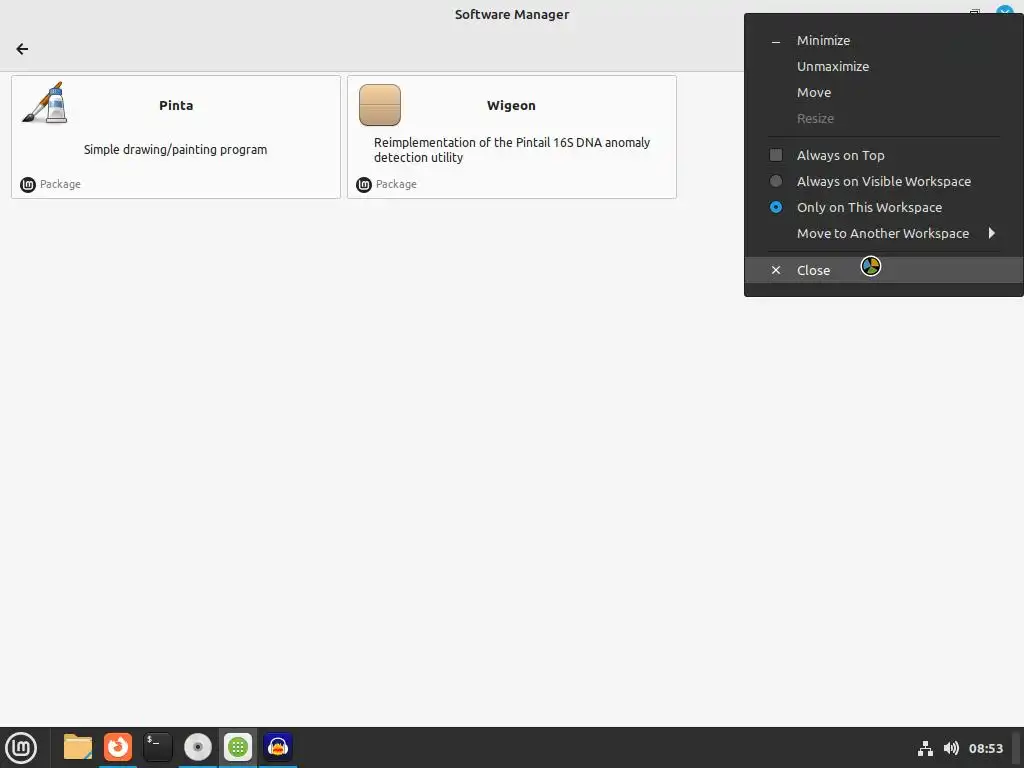
Task: Open the Pinta paintbrush app icon
Action: [x=44, y=103]
